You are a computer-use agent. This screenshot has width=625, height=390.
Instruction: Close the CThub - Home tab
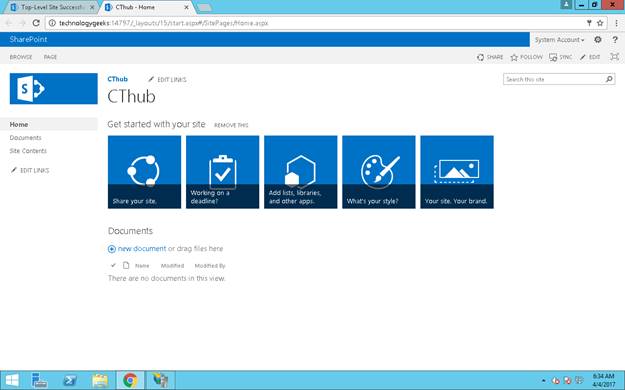pos(186,7)
